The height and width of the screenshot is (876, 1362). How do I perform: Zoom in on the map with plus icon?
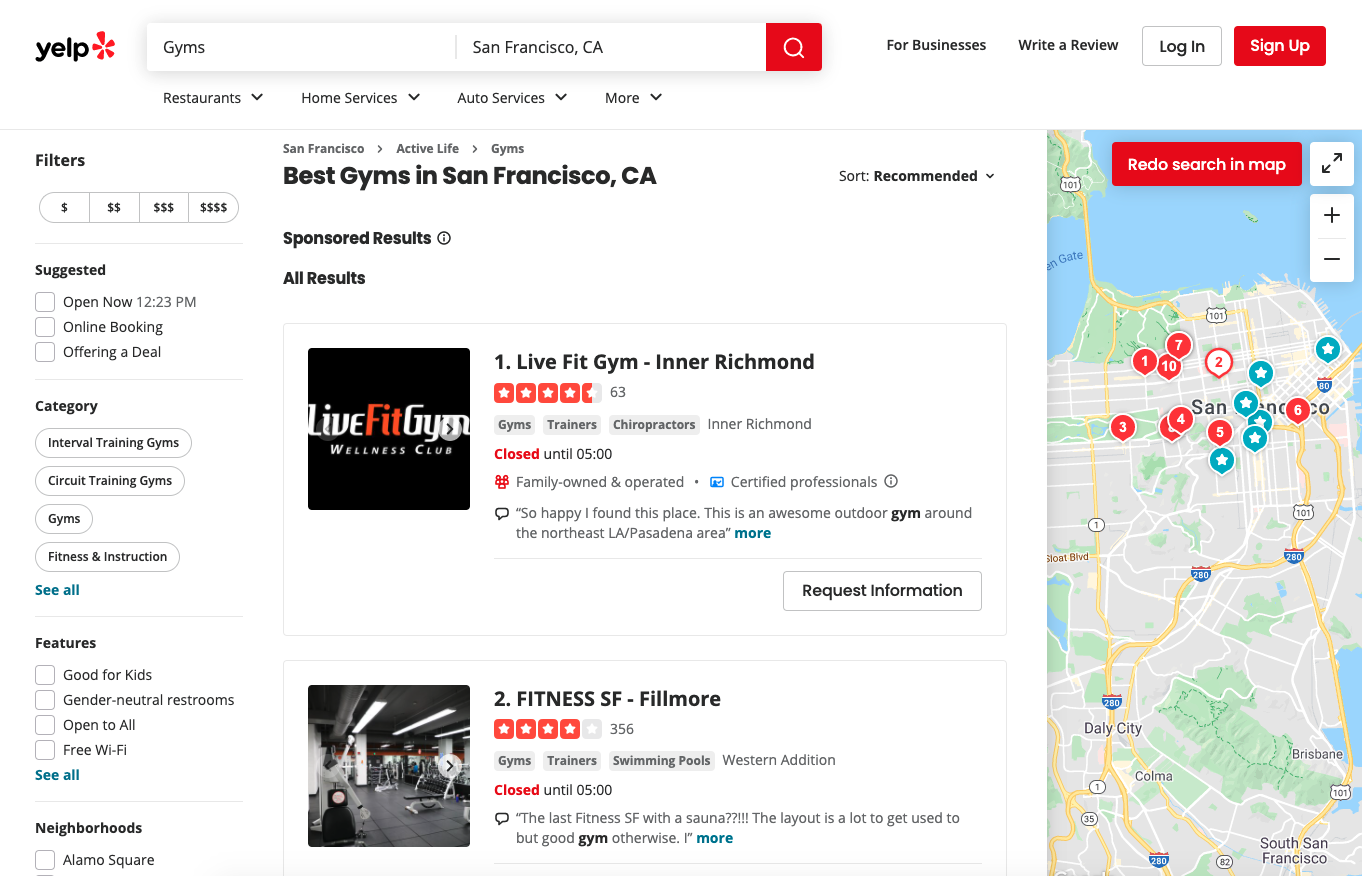[x=1331, y=214]
